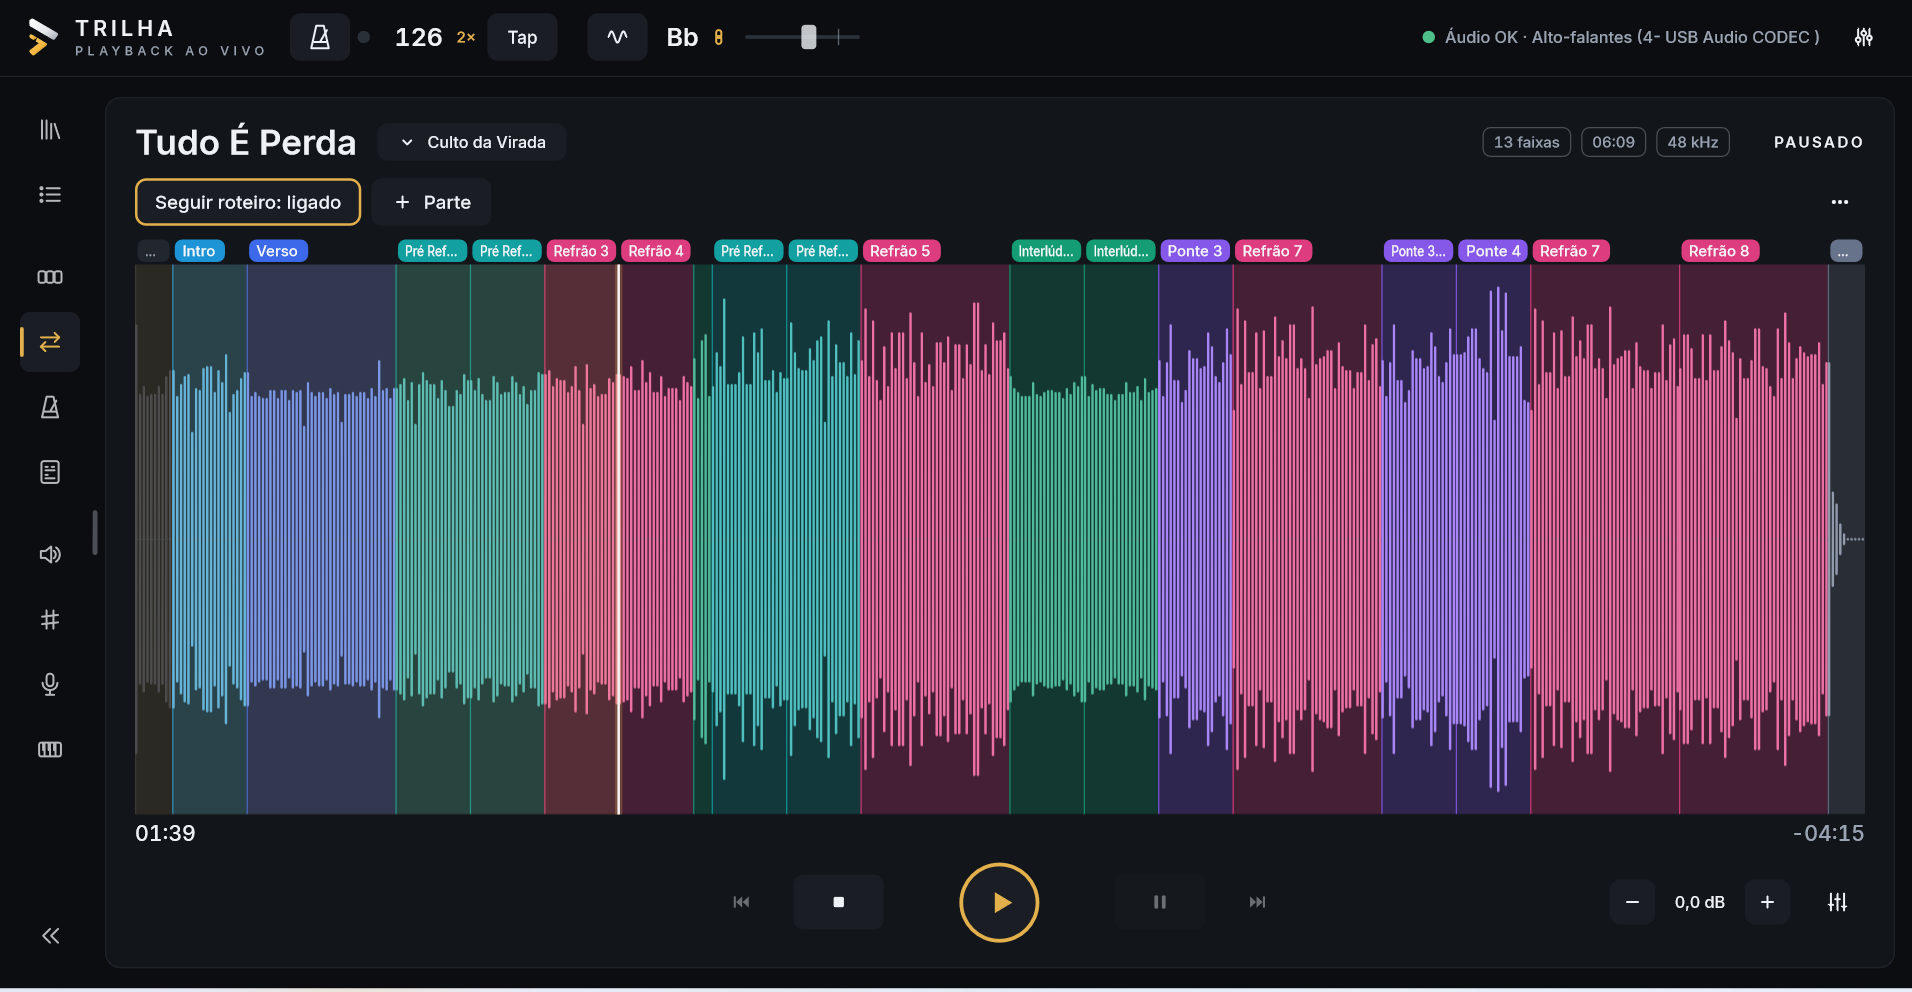Toggle the 2× tempo multiplier
Image resolution: width=1912 pixels, height=992 pixels.
point(466,37)
